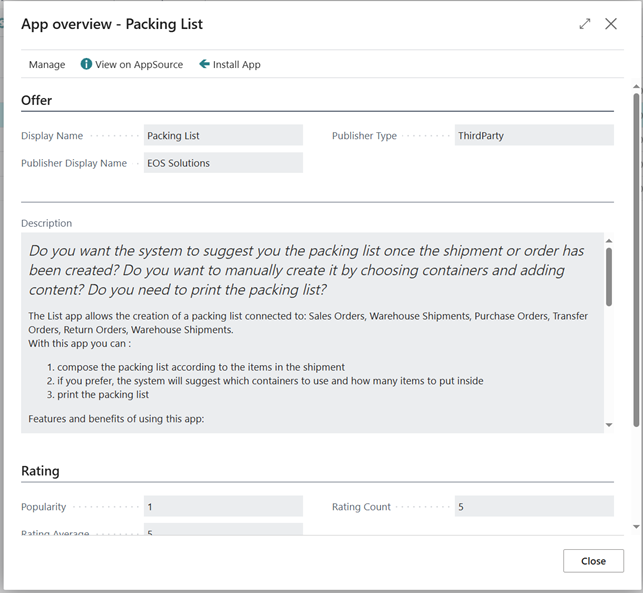Click the View on AppSource info icon
The height and width of the screenshot is (593, 643).
tap(86, 64)
